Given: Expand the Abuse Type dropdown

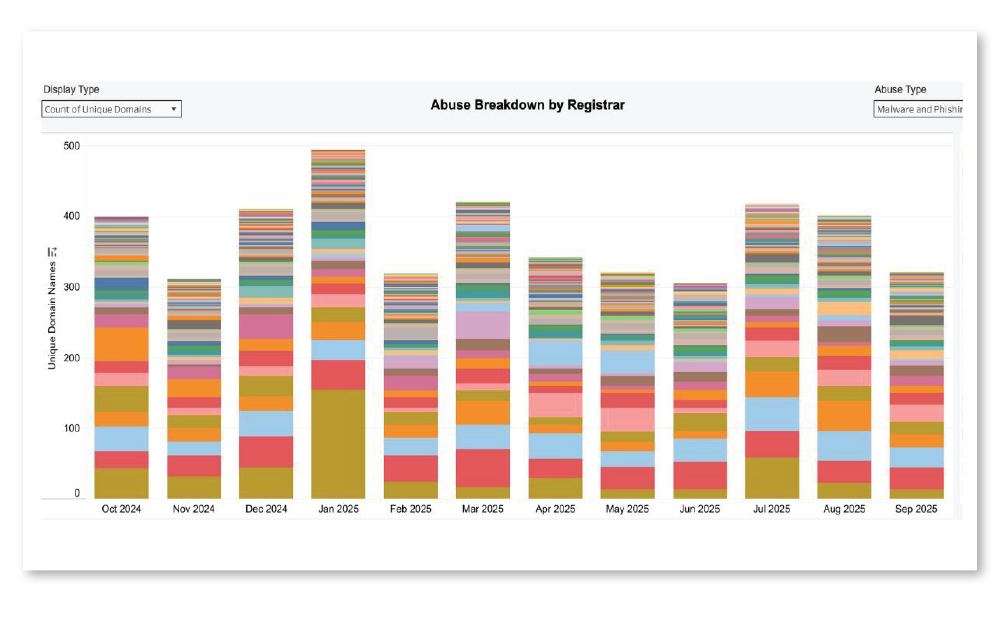Looking at the screenshot, I should 917,109.
